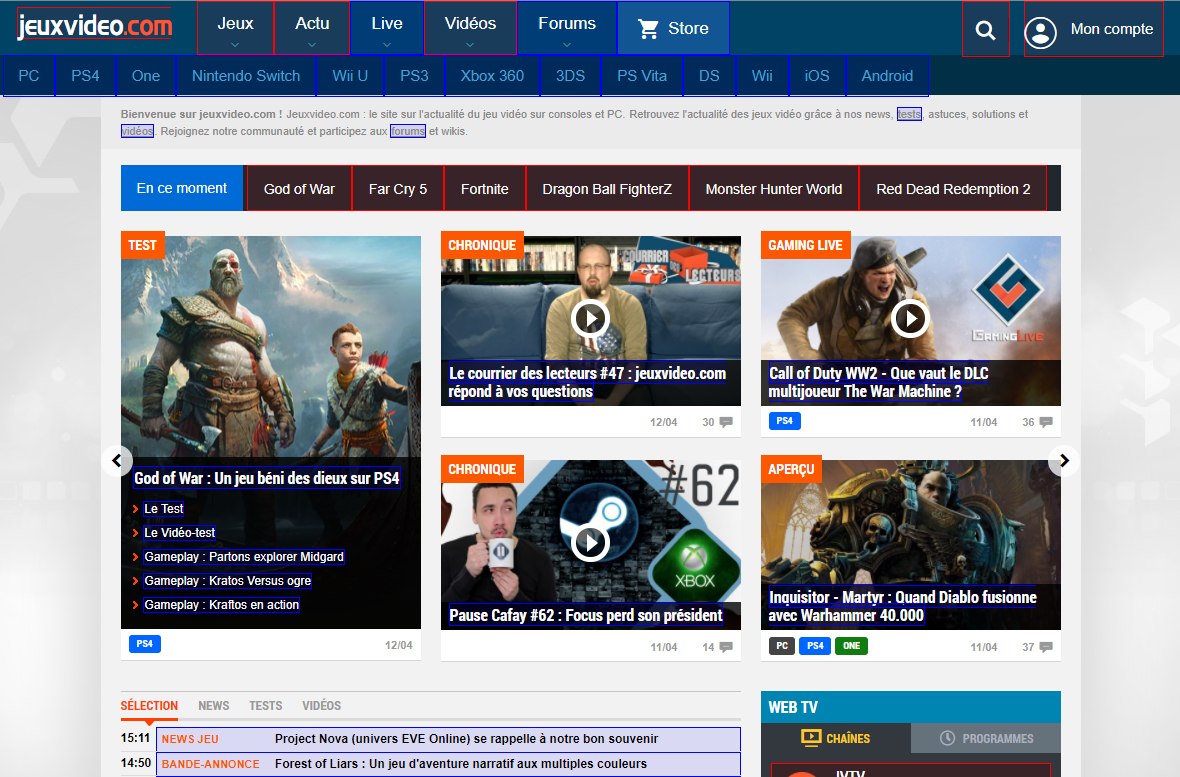Open the Dragon Ball FighterZ trending topic
The image size is (1180, 777).
(607, 188)
